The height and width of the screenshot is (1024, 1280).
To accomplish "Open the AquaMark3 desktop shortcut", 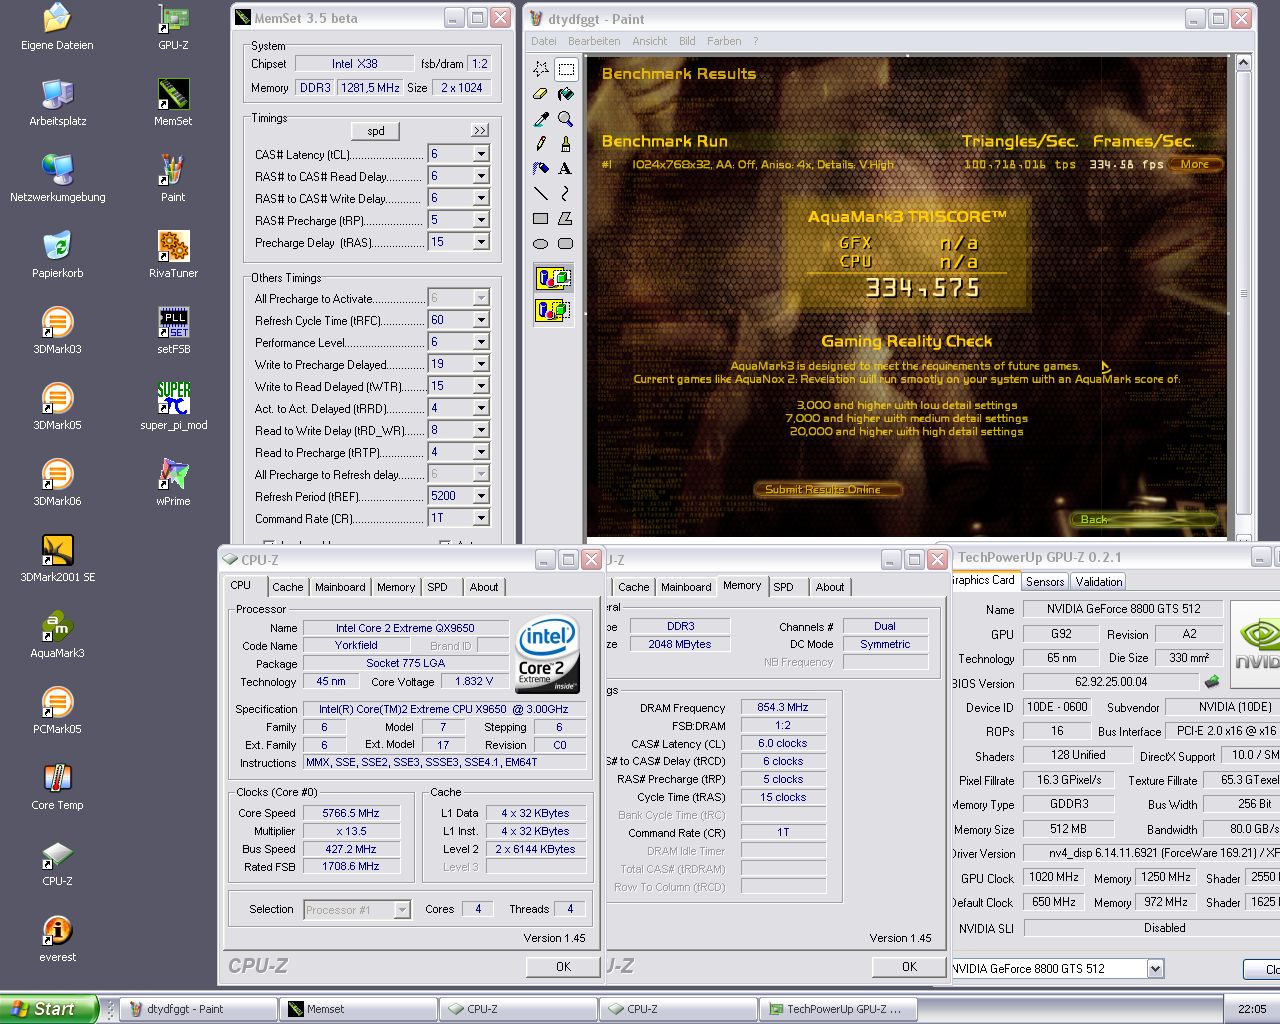I will click(57, 634).
